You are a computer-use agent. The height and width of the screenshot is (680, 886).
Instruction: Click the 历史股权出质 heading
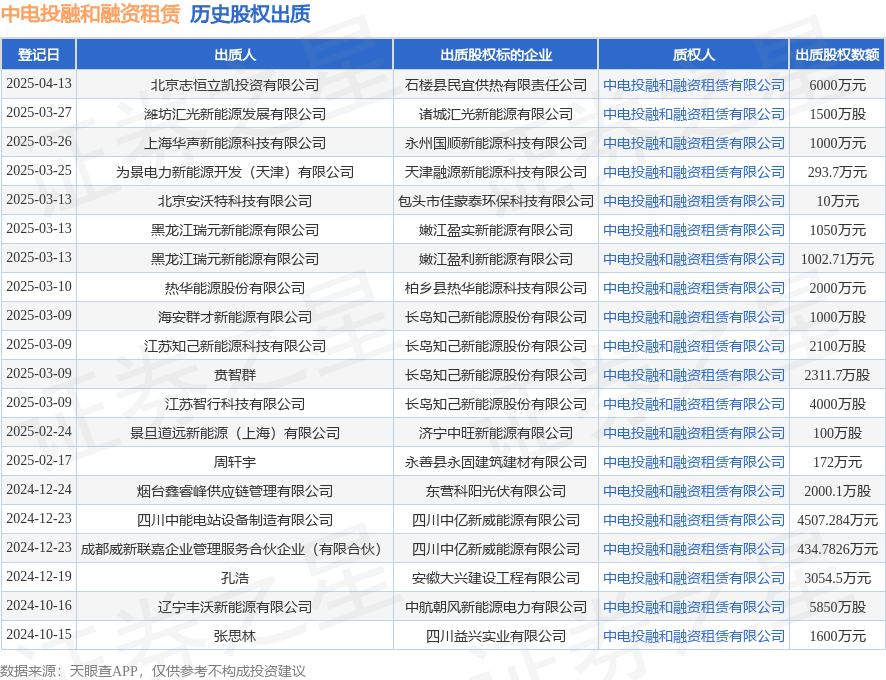coord(250,14)
